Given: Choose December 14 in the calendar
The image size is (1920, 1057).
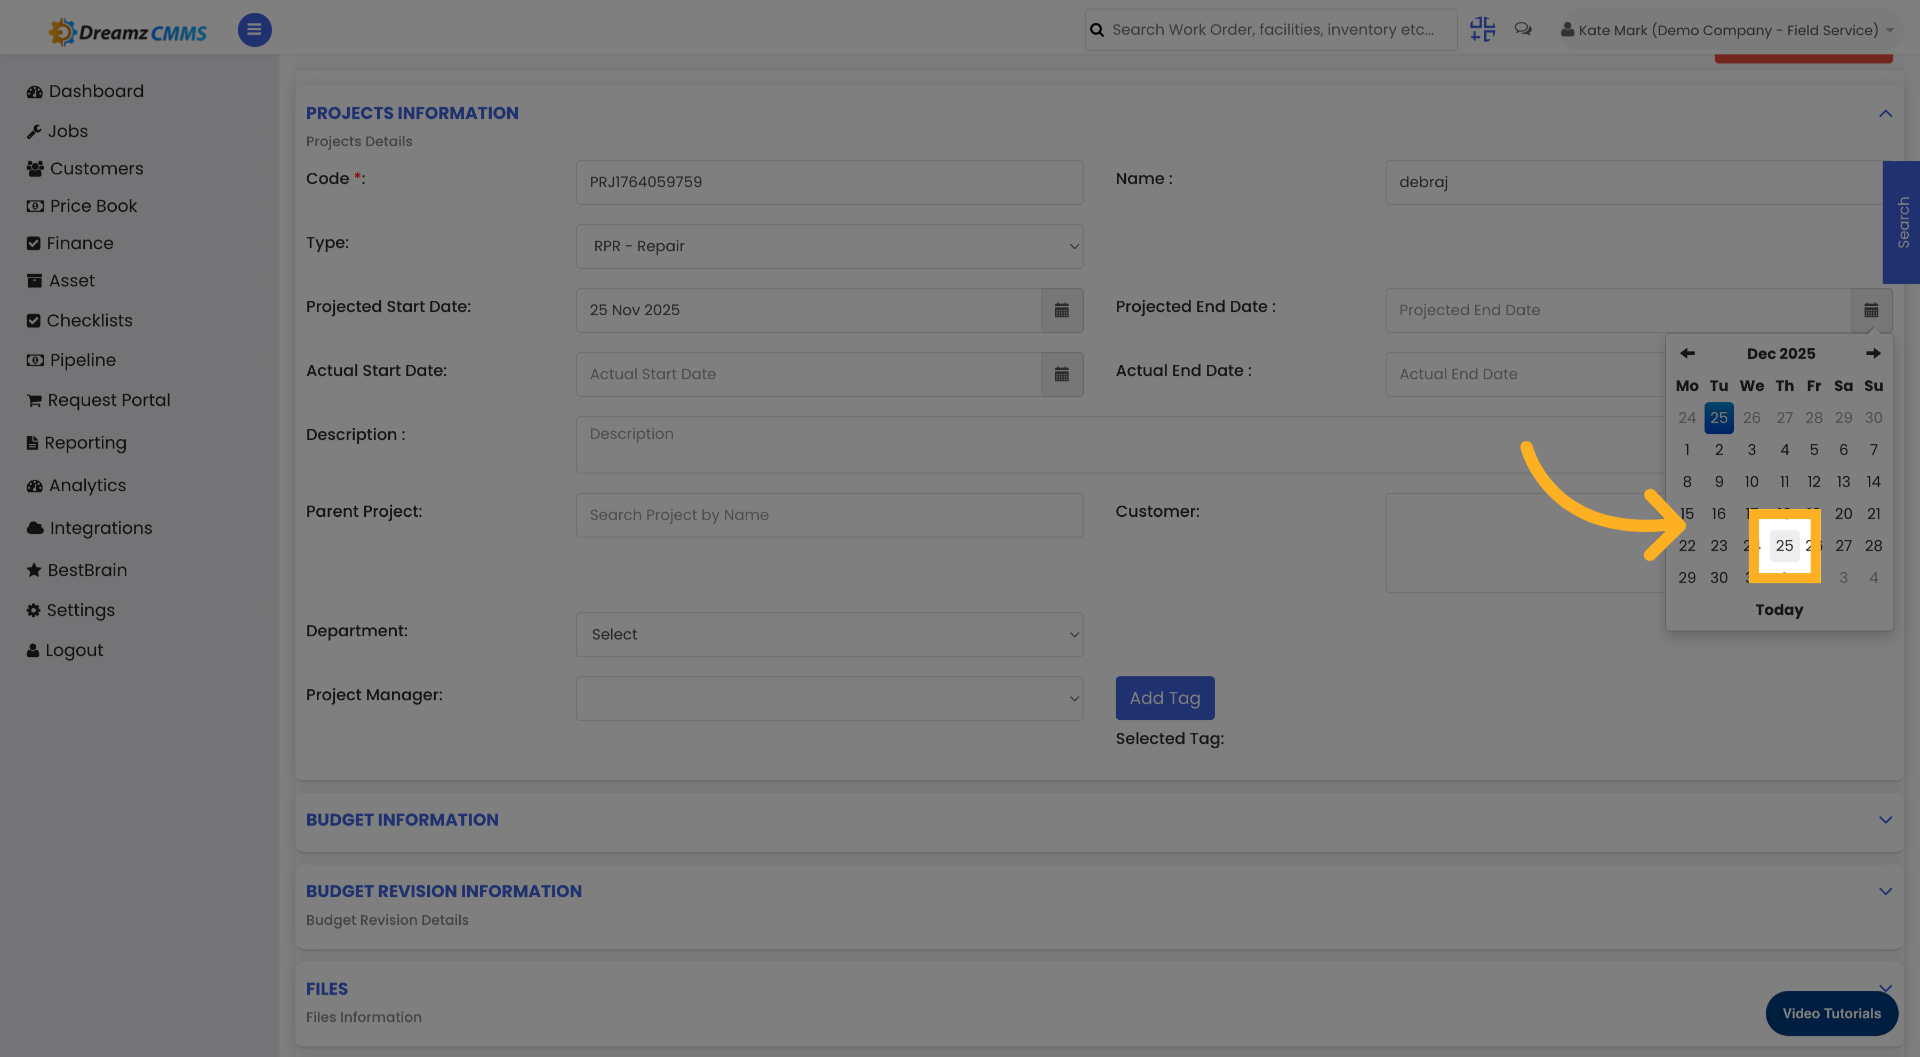Looking at the screenshot, I should click(1873, 482).
